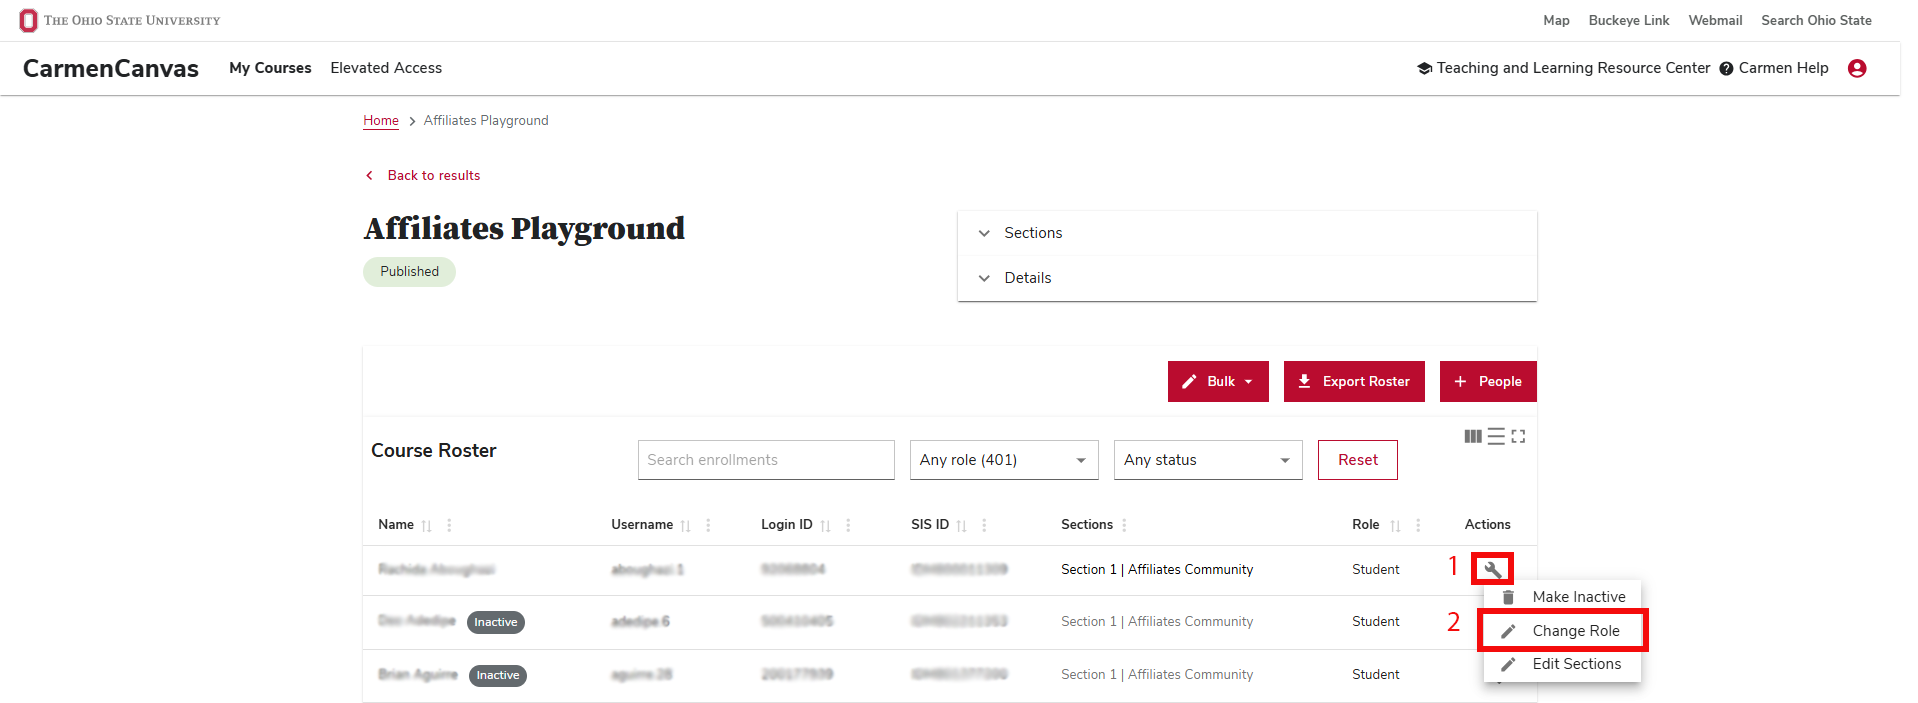Sort roster by SIS ID
This screenshot has width=1918, height=703.
click(961, 526)
